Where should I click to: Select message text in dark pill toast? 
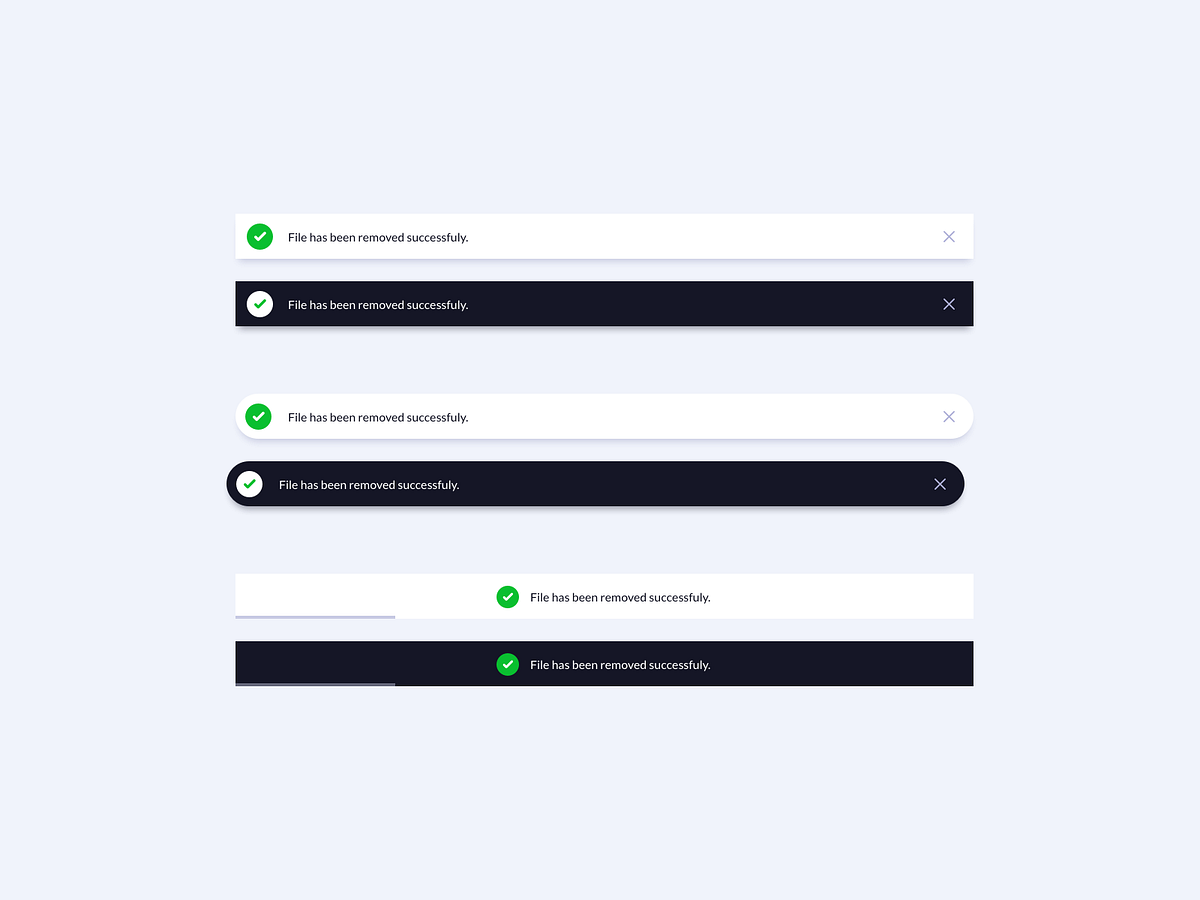point(369,485)
